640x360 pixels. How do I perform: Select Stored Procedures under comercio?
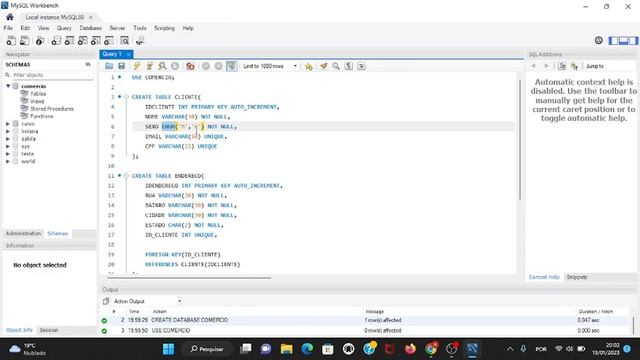[52, 109]
